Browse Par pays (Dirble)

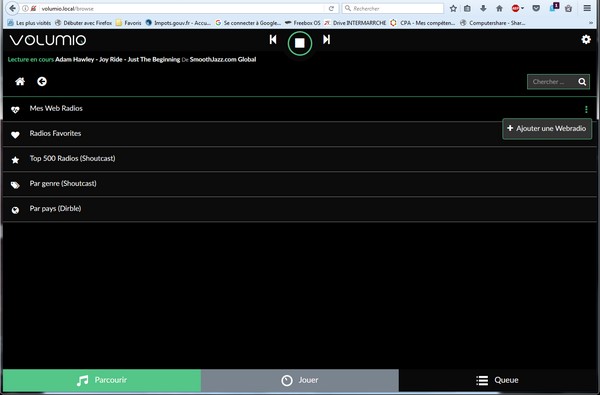pyautogui.click(x=300, y=209)
